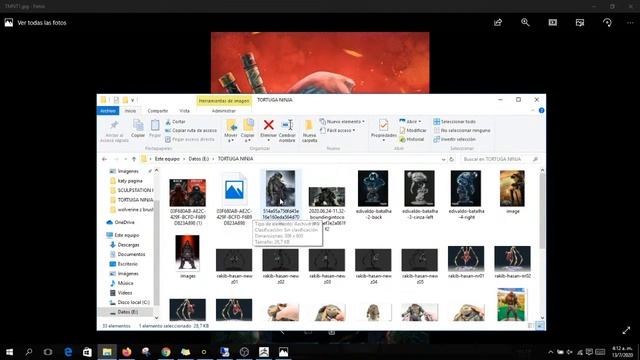Image resolution: width=640 pixels, height=360 pixels.
Task: Click the Pegar clipboard icon
Action: coord(155,125)
